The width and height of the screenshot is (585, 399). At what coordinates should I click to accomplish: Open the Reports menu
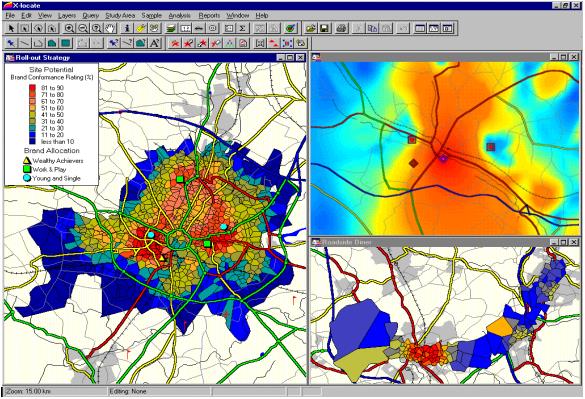pyautogui.click(x=209, y=16)
